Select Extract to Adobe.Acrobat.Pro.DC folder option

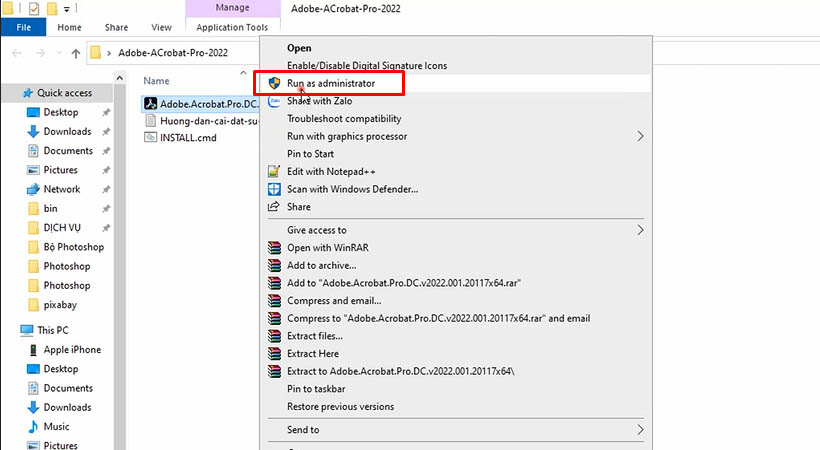point(401,372)
